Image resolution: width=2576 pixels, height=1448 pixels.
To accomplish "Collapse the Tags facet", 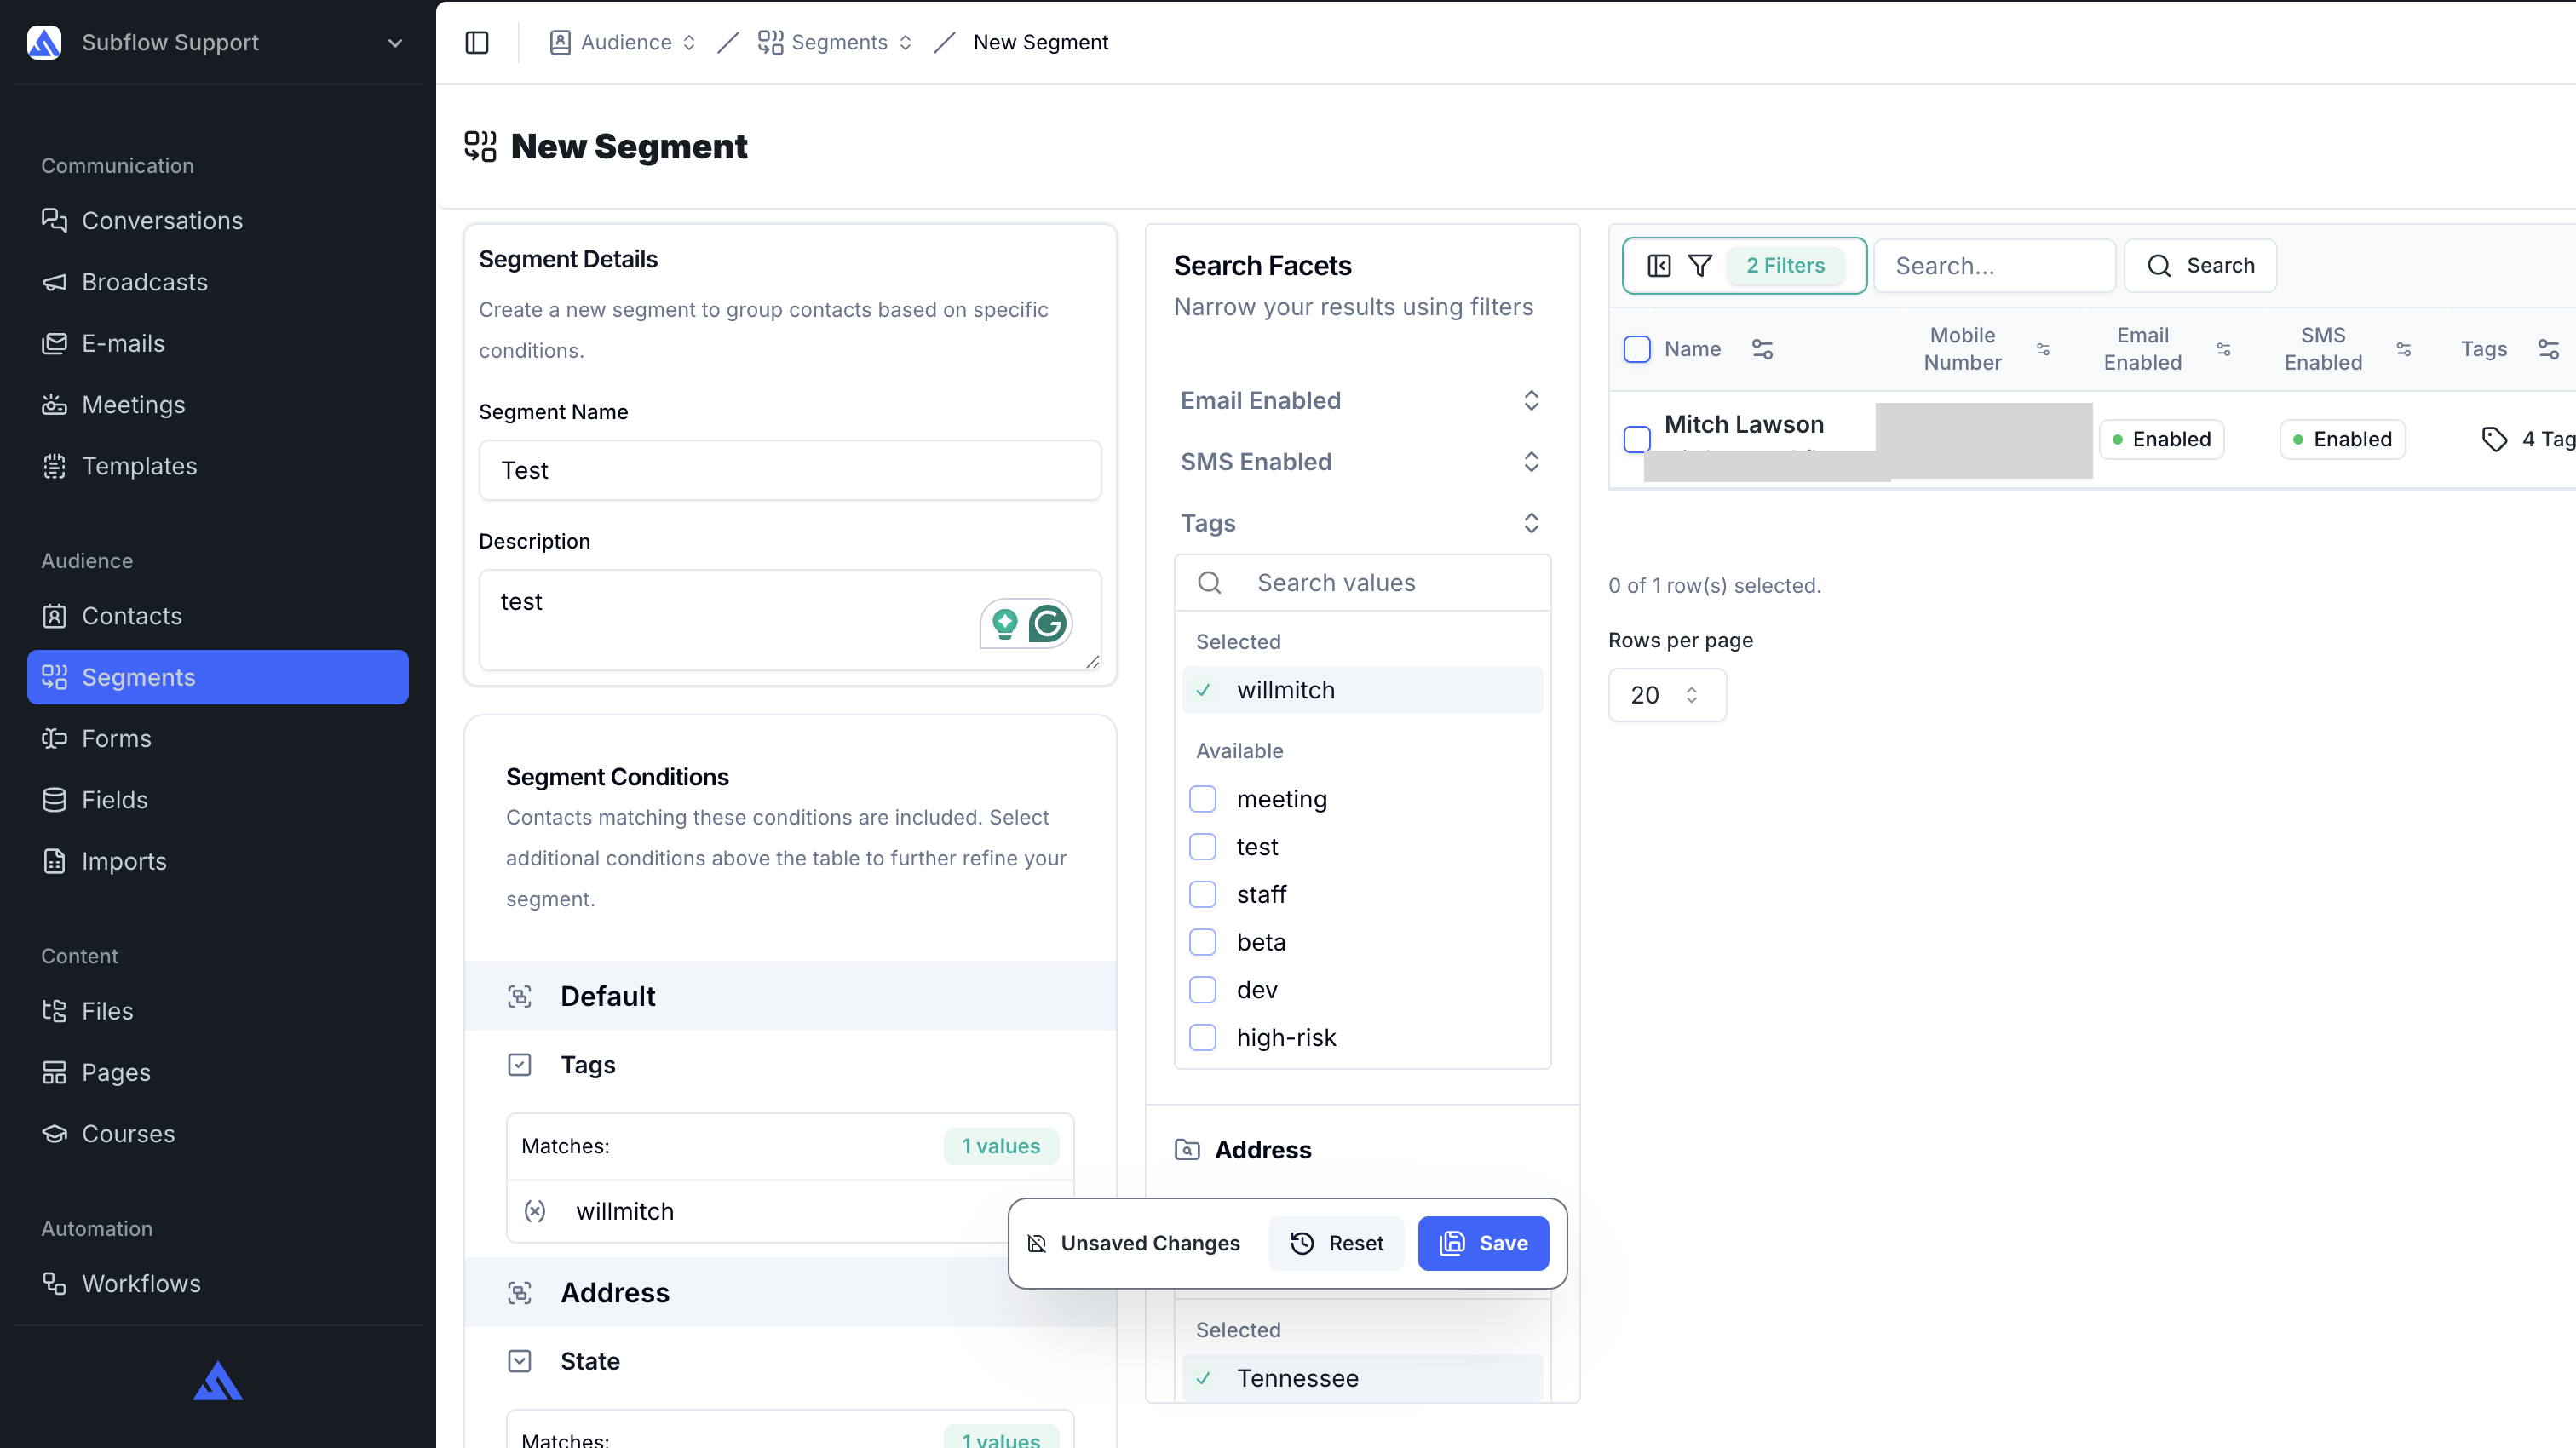I will 1361,523.
